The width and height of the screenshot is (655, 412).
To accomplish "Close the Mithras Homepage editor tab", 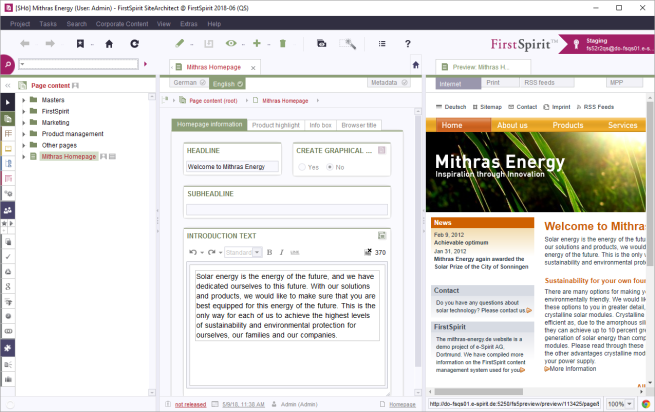I will [x=253, y=68].
